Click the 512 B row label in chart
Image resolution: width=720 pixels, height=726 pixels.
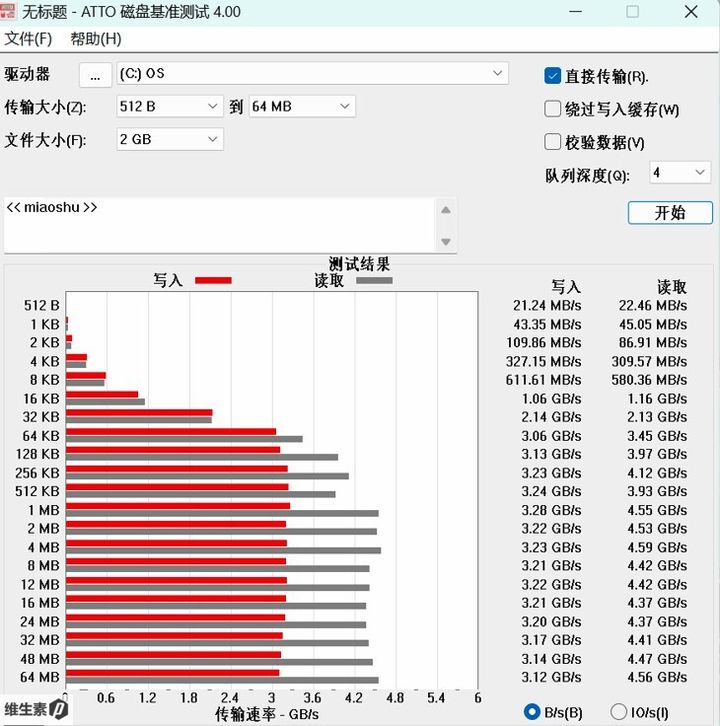(x=42, y=306)
